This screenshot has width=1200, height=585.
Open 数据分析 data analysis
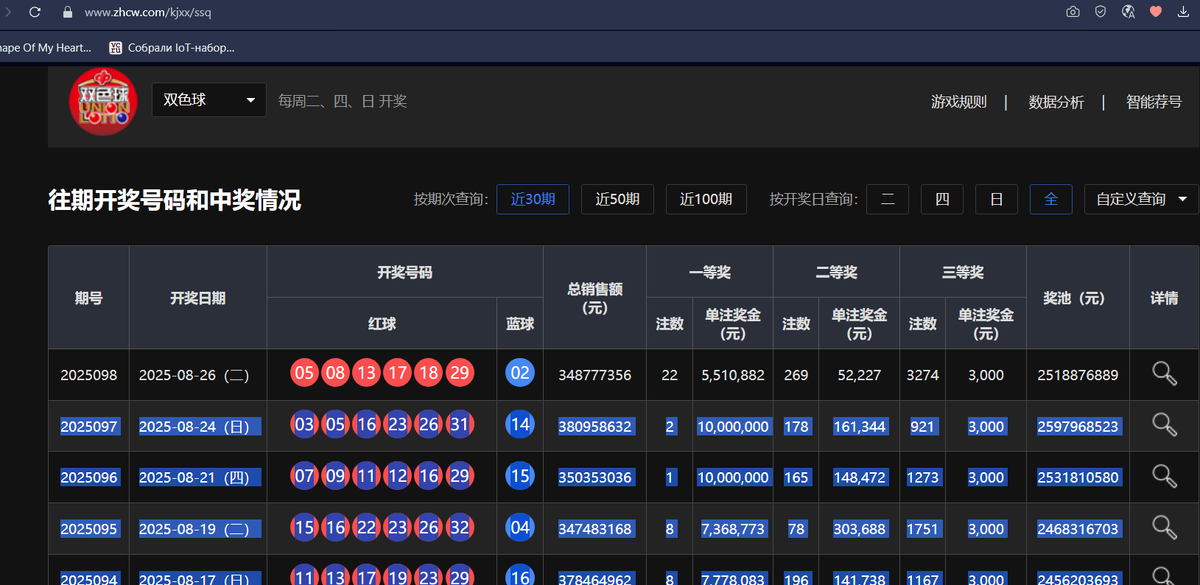point(1056,101)
